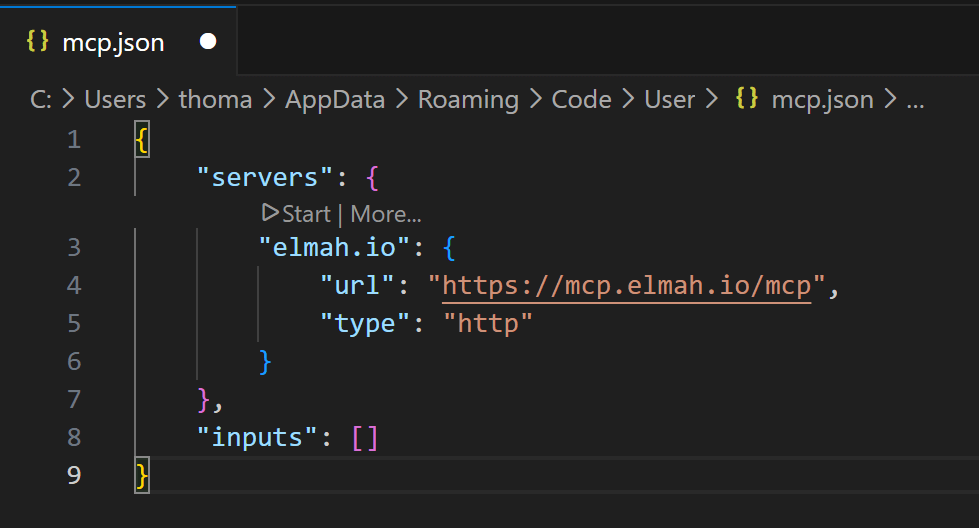Click the "inputs" key text
The image size is (979, 528).
pos(257,438)
